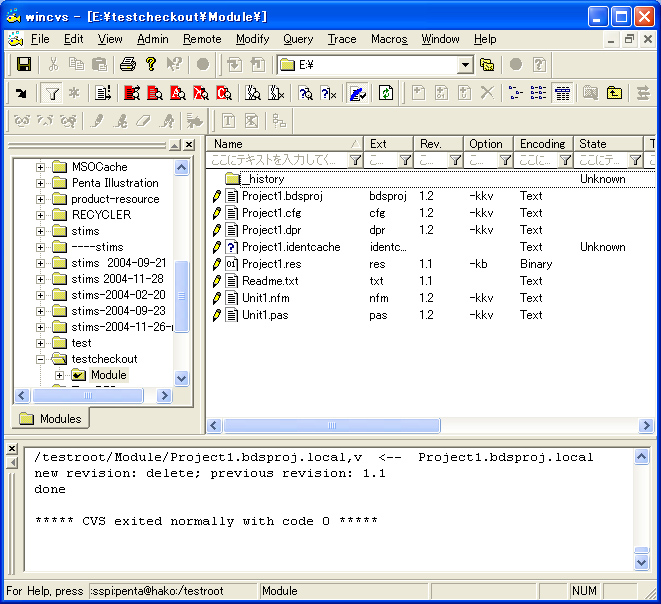Expand the MSOCache folder node
This screenshot has width=661, height=604.
click(40, 167)
